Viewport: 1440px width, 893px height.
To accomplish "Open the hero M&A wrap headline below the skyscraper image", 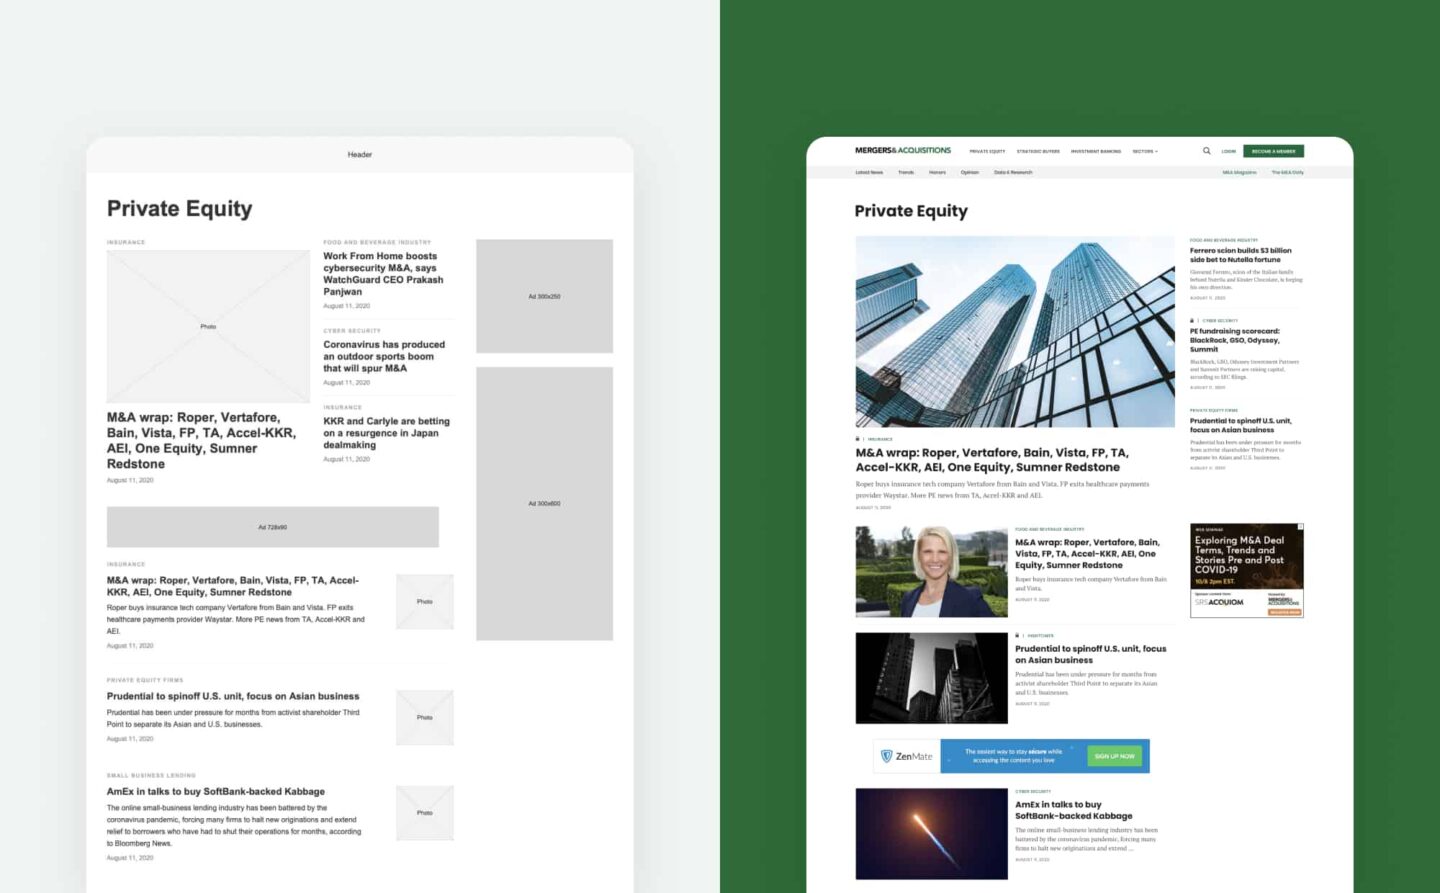I will pyautogui.click(x=991, y=460).
